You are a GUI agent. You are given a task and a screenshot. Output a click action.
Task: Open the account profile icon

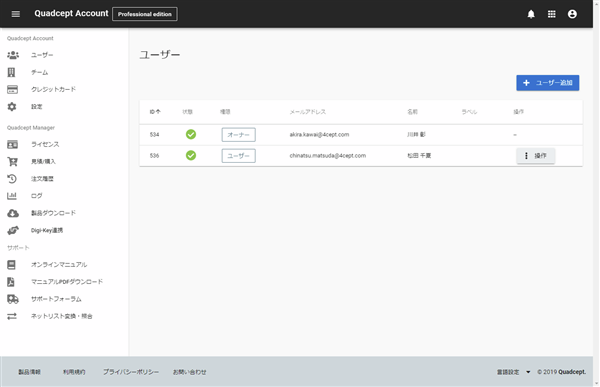[x=572, y=14]
